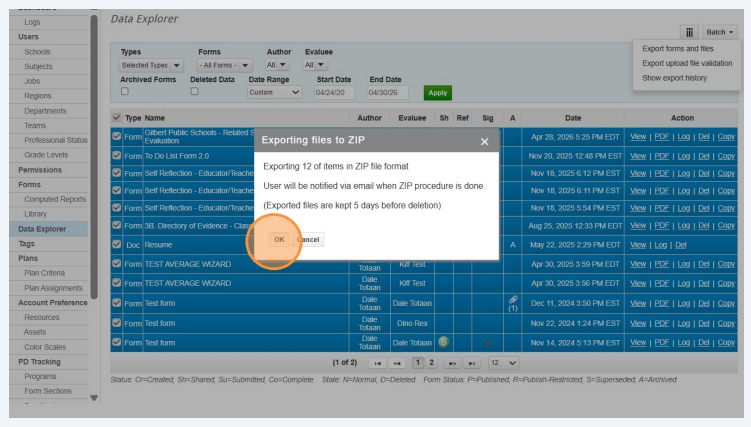This screenshot has width=751, height=427.
Task: Copy the Nov 14, 2024 Test form
Action: pos(726,343)
